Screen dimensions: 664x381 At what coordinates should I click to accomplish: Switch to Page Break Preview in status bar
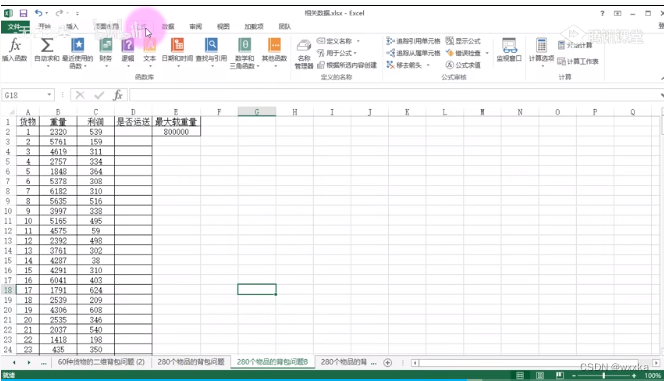click(559, 375)
